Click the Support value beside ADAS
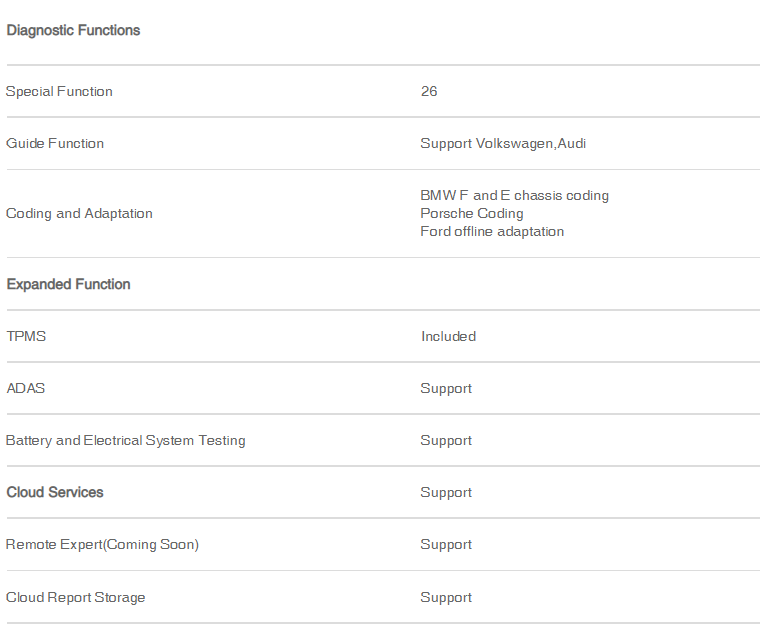Viewport: 760px width, 632px height. (446, 389)
